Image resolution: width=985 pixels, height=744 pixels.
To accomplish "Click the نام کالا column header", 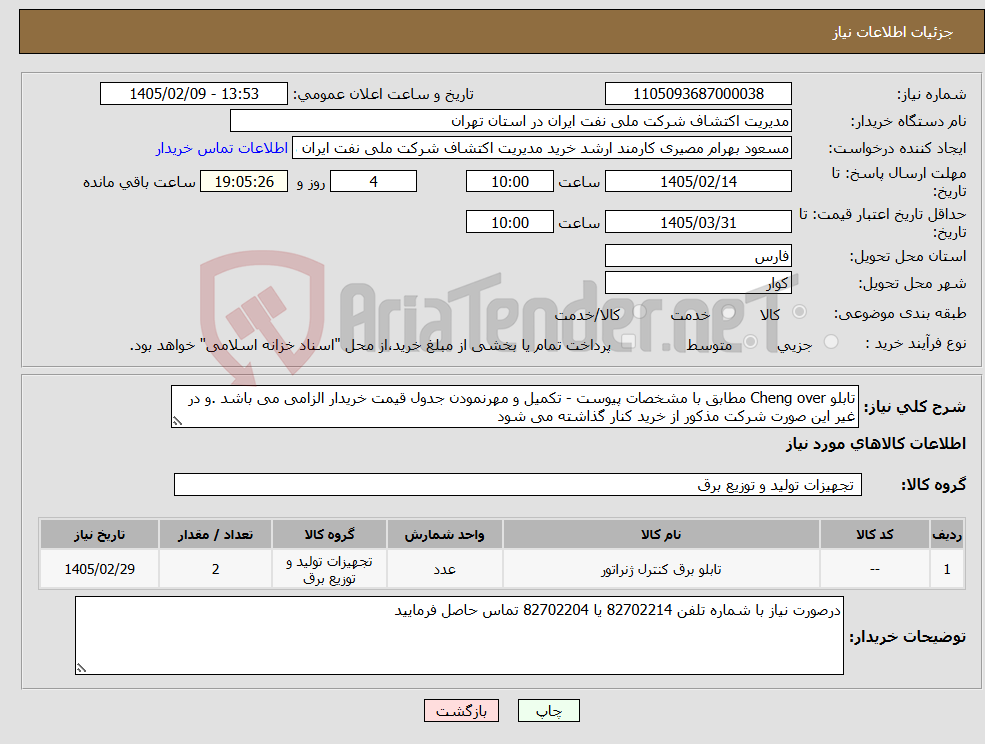I will [x=661, y=534].
